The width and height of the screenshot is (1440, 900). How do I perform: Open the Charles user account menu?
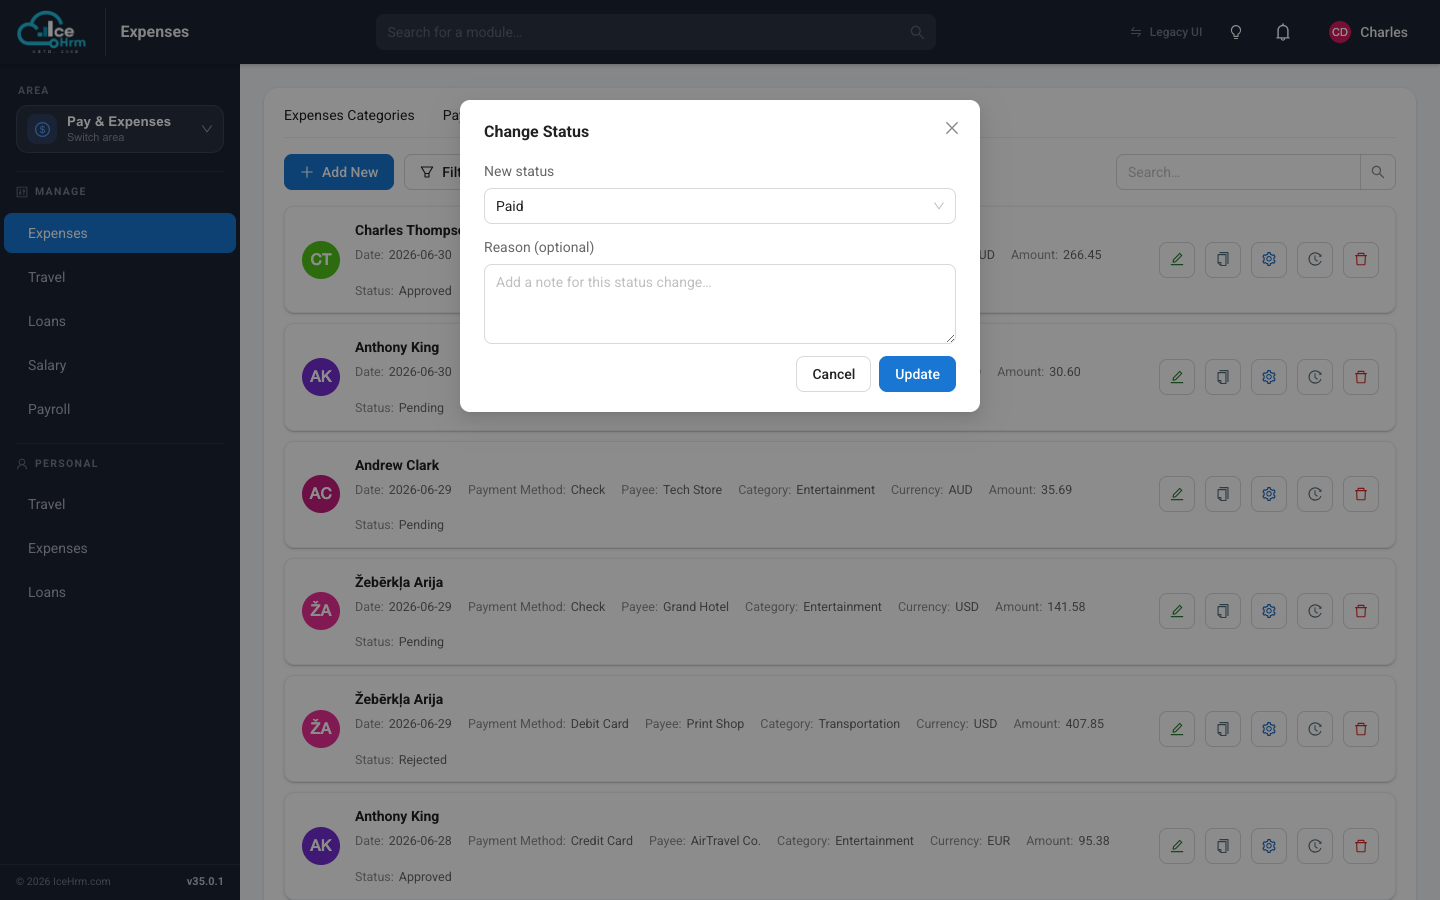1368,32
